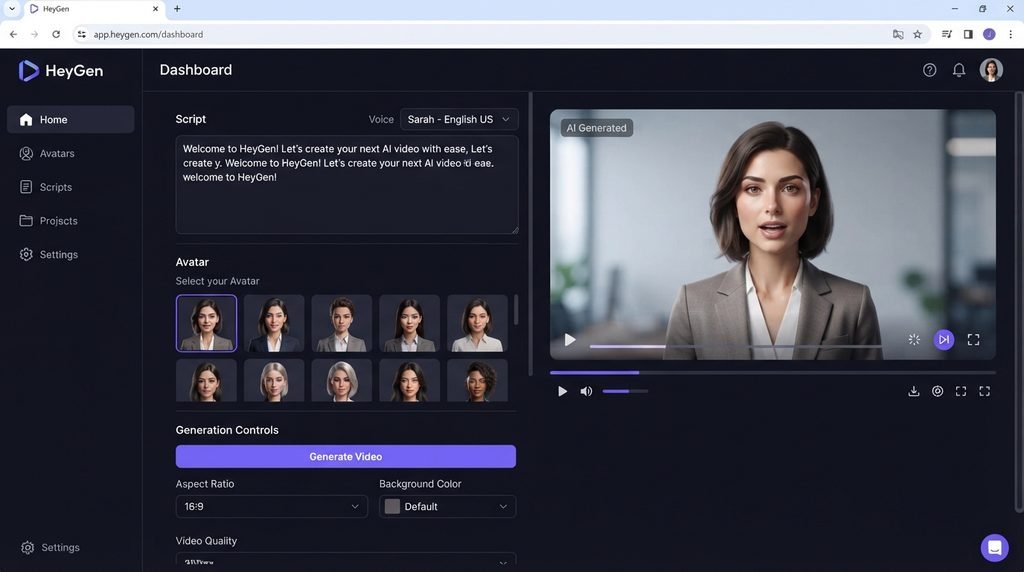Open the Sarah - English US voice dropdown
Image resolution: width=1024 pixels, height=572 pixels.
point(459,119)
